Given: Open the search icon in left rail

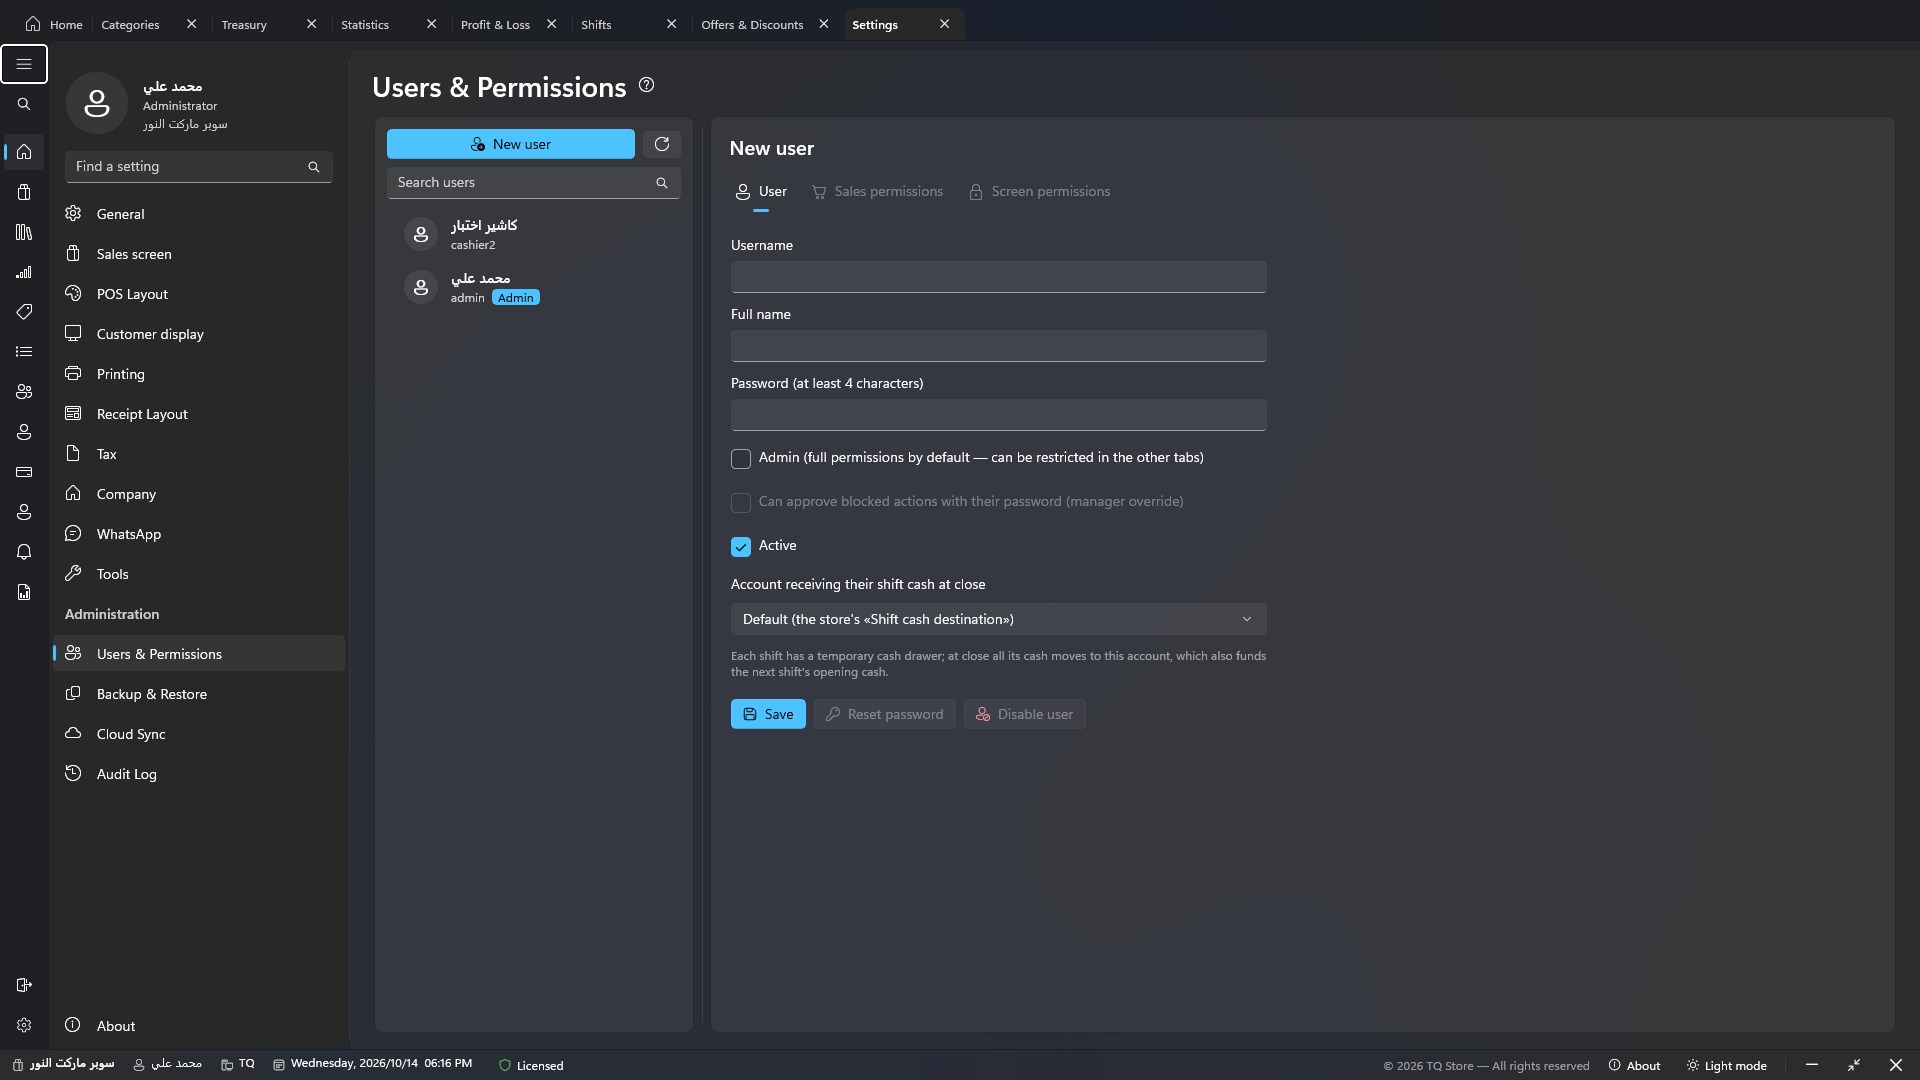Looking at the screenshot, I should point(24,104).
